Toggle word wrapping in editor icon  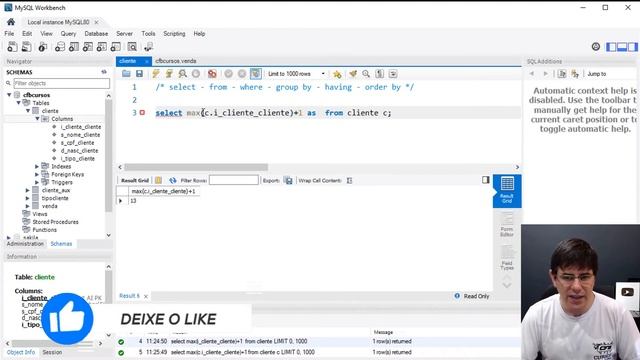click(x=393, y=74)
